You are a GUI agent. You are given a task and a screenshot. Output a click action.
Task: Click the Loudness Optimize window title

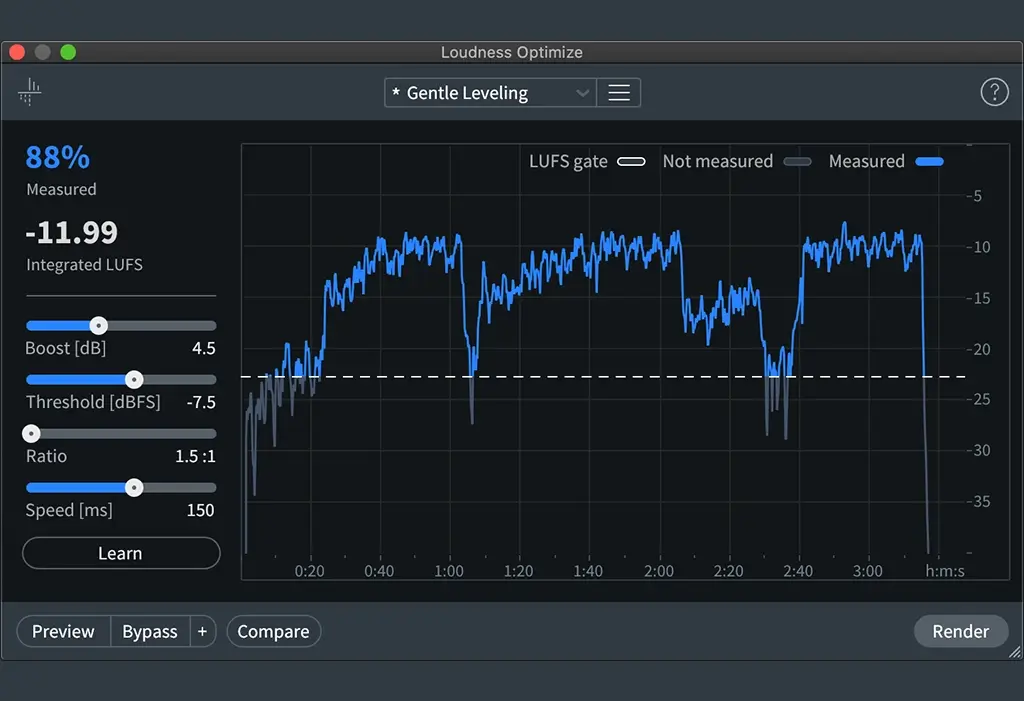511,52
